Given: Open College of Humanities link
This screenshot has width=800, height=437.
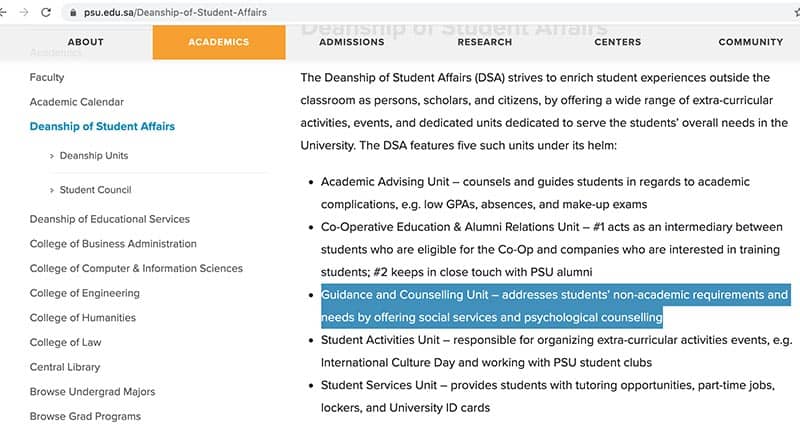Looking at the screenshot, I should click(83, 318).
